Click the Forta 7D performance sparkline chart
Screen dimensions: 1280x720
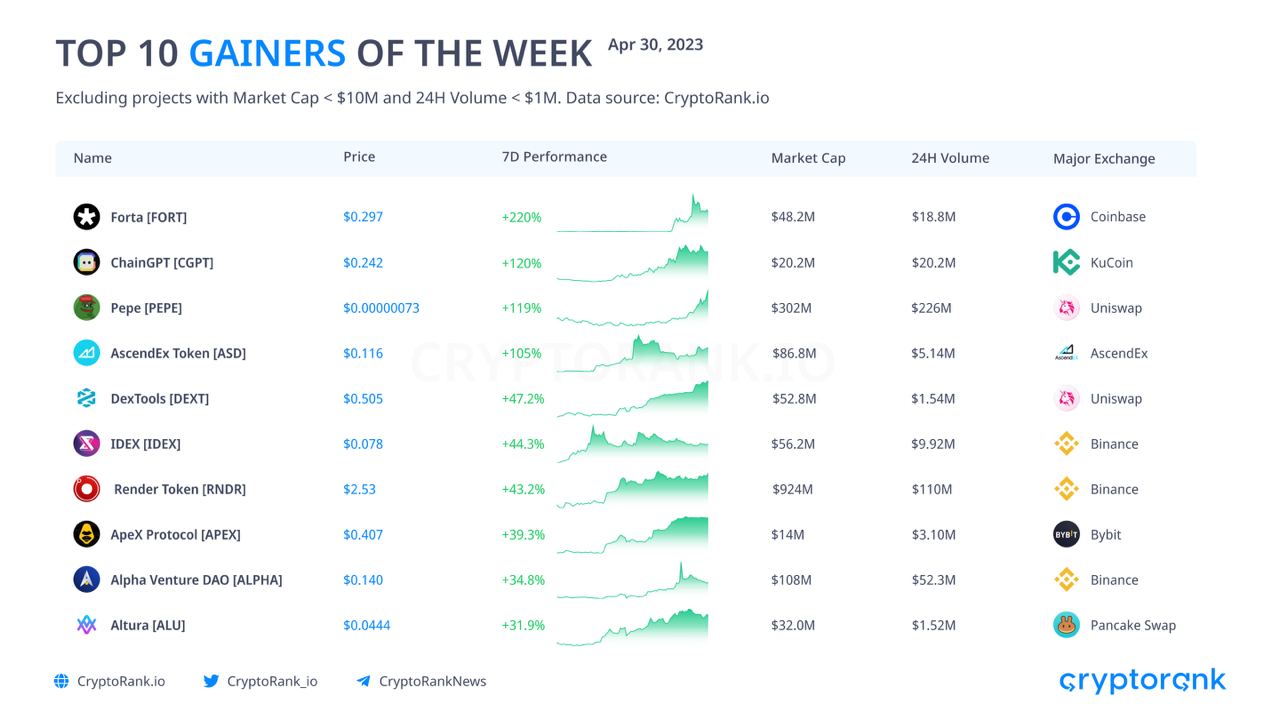[632, 215]
